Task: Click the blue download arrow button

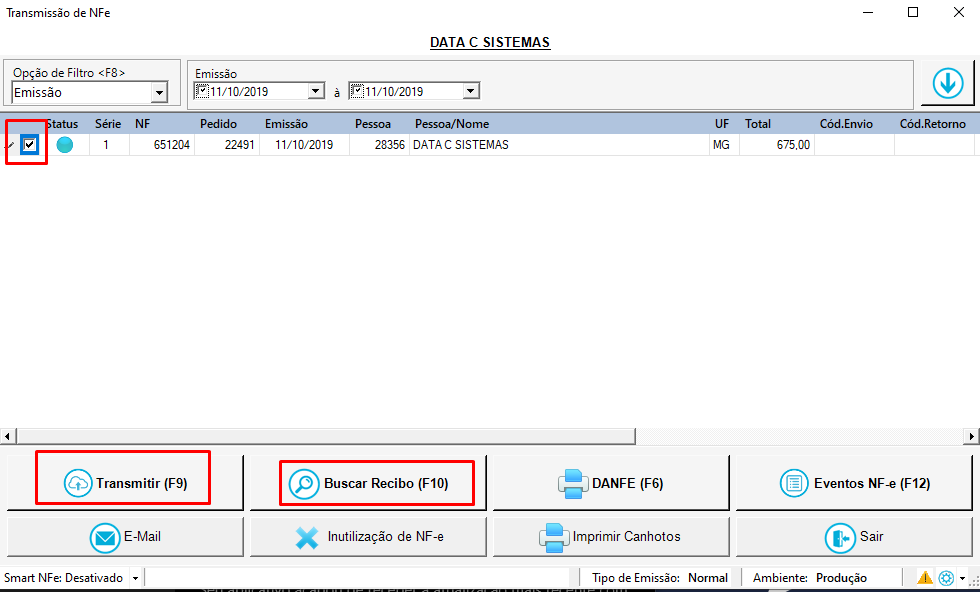Action: click(946, 84)
